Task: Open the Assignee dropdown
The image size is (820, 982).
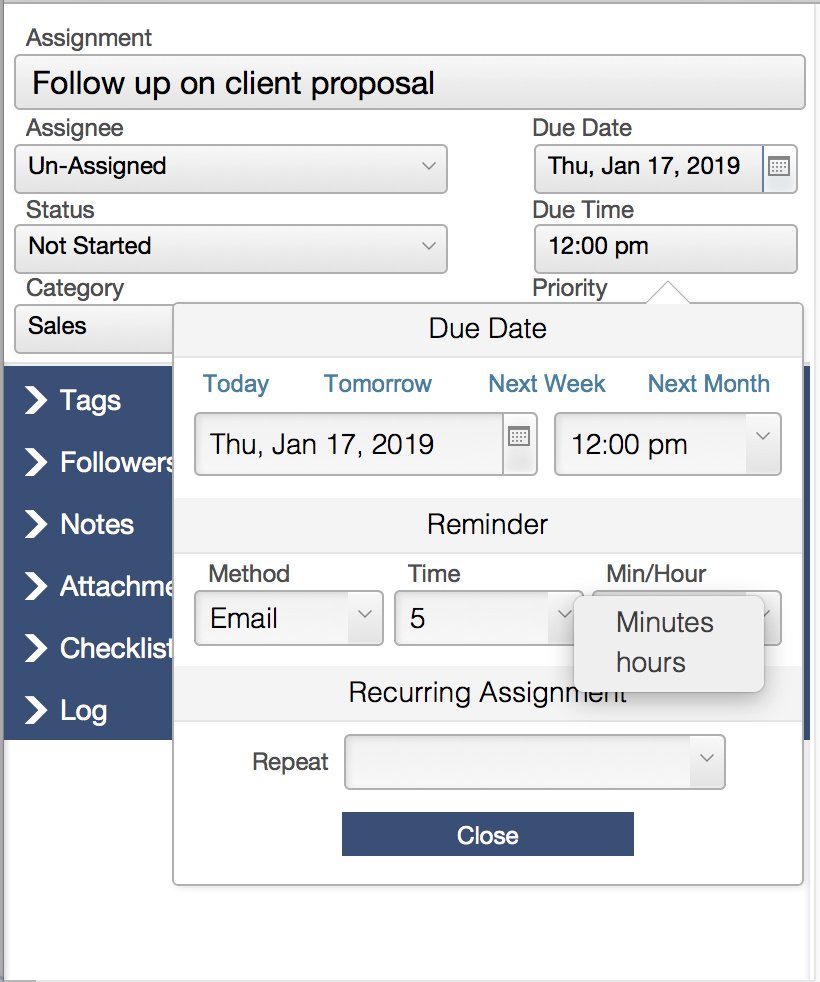Action: click(x=230, y=169)
